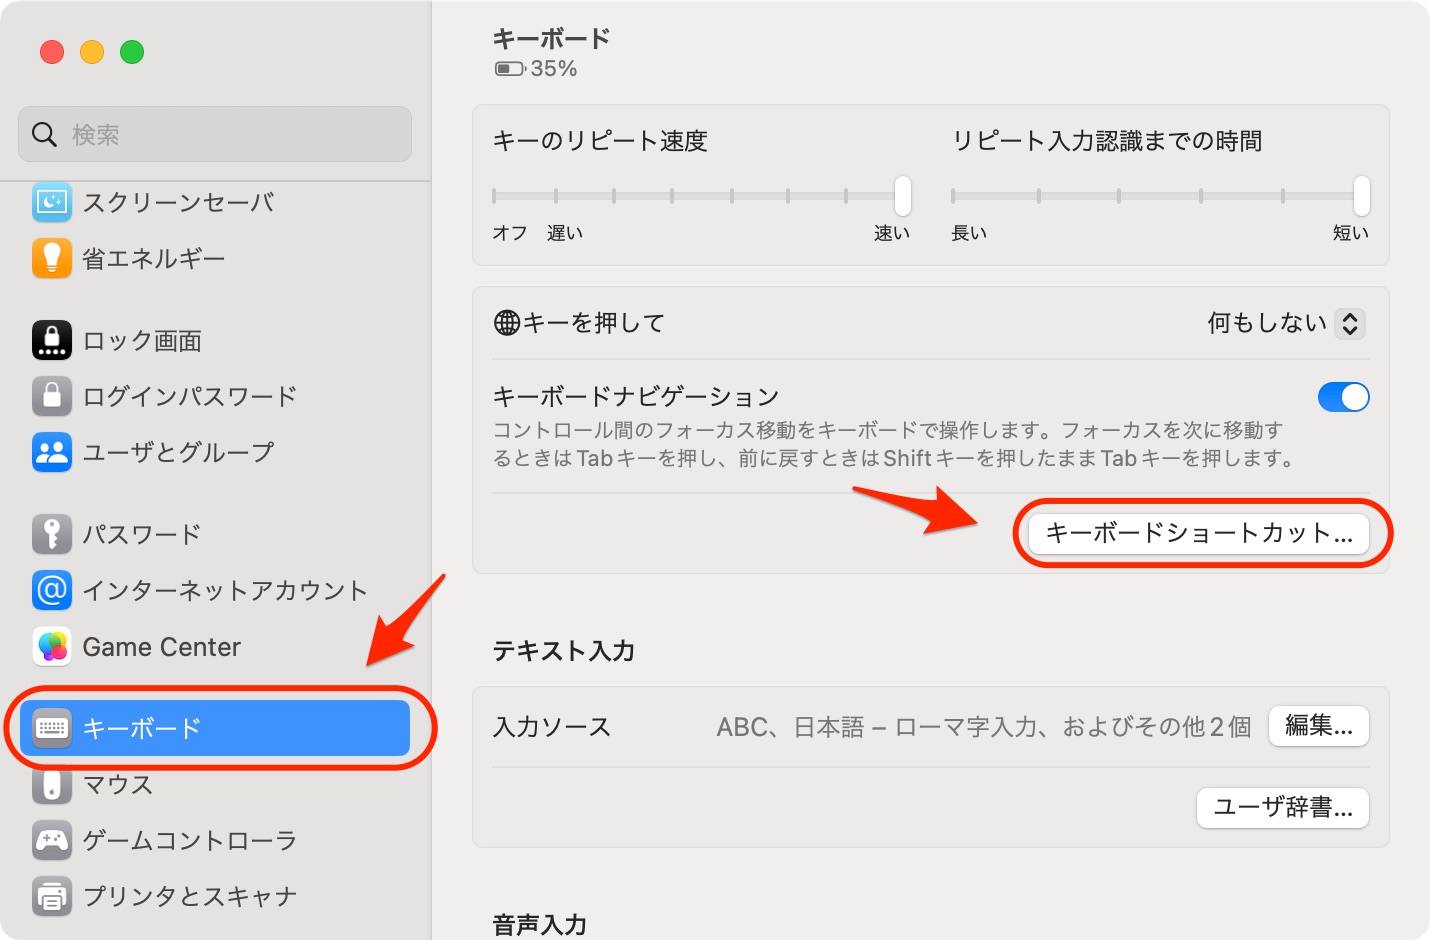Select 省エネルギー in the sidebar
Image resolution: width=1430 pixels, height=940 pixels.
pyautogui.click(x=215, y=258)
